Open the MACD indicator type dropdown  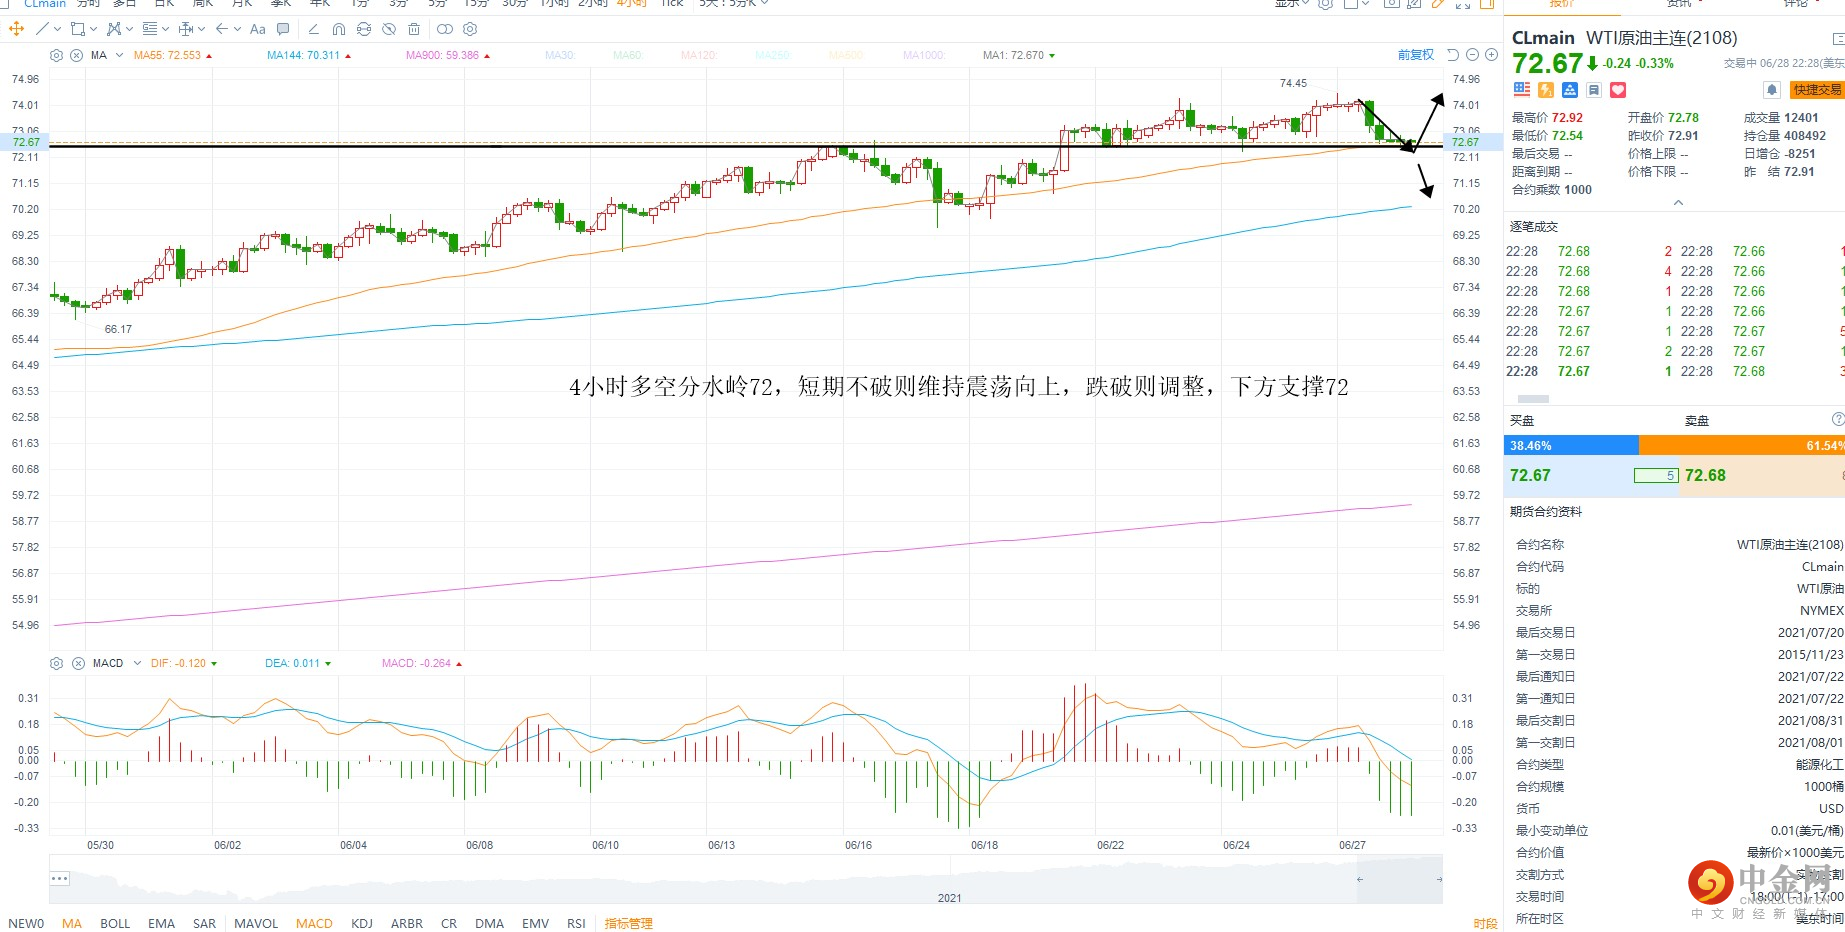click(138, 663)
